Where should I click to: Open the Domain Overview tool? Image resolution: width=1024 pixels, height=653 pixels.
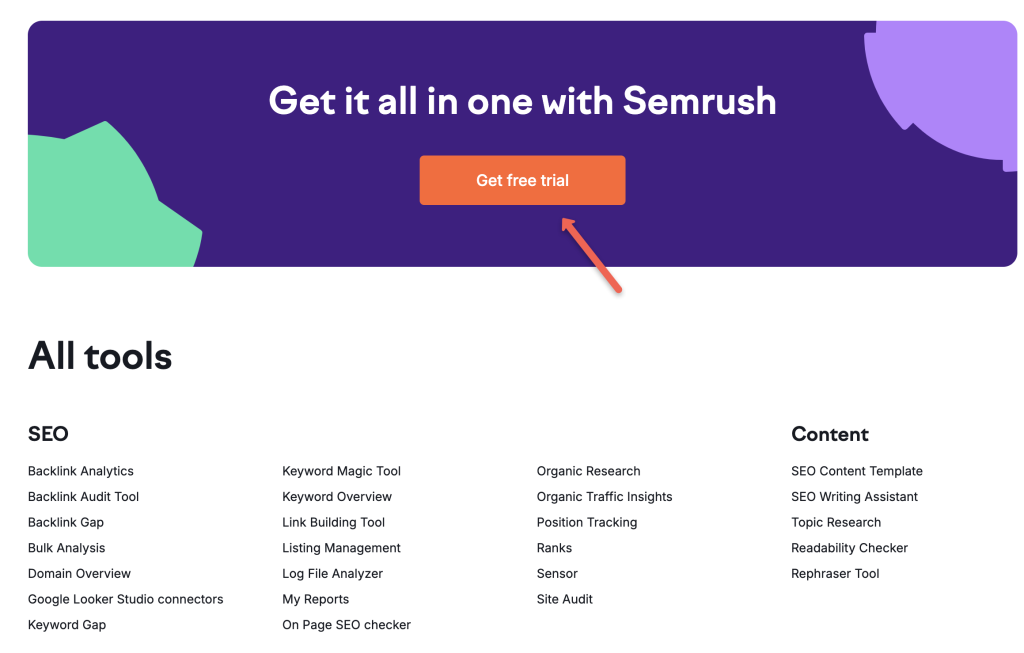[79, 573]
